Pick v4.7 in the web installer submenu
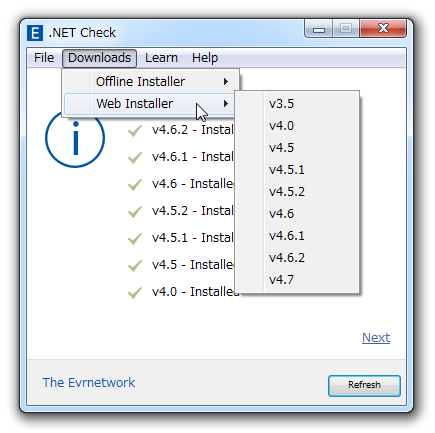Viewport: 435px width, 433px height. tap(297, 279)
